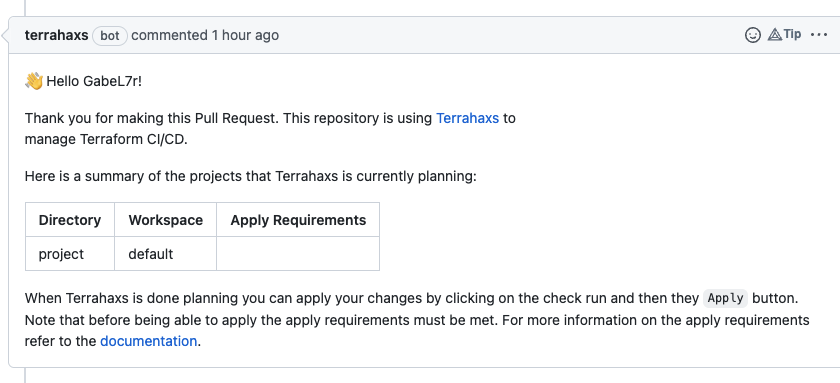Screen dimensions: 840x383
Task: Open the comment's three-dot options menu
Action: point(819,35)
